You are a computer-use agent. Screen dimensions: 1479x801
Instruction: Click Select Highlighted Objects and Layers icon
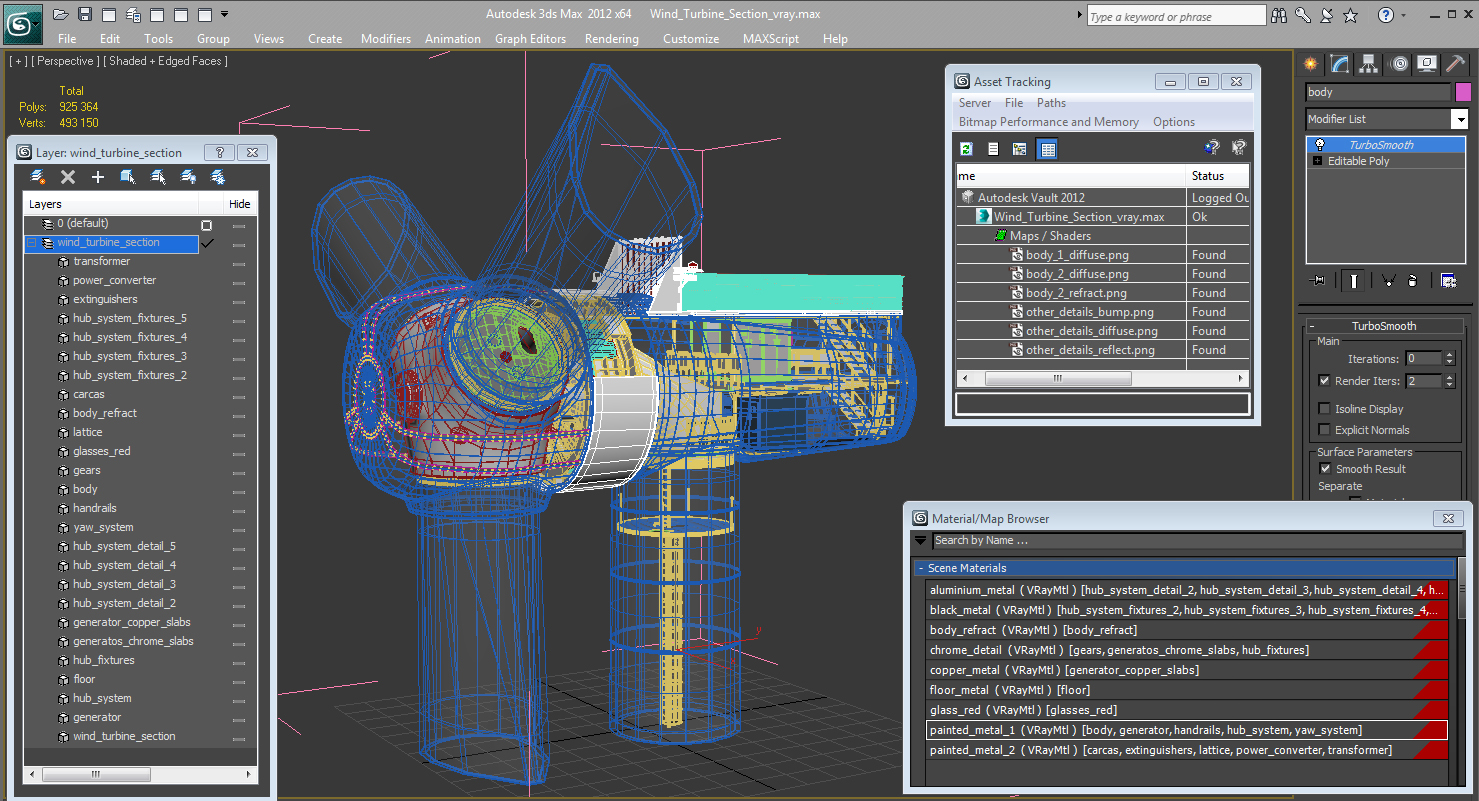tap(128, 177)
